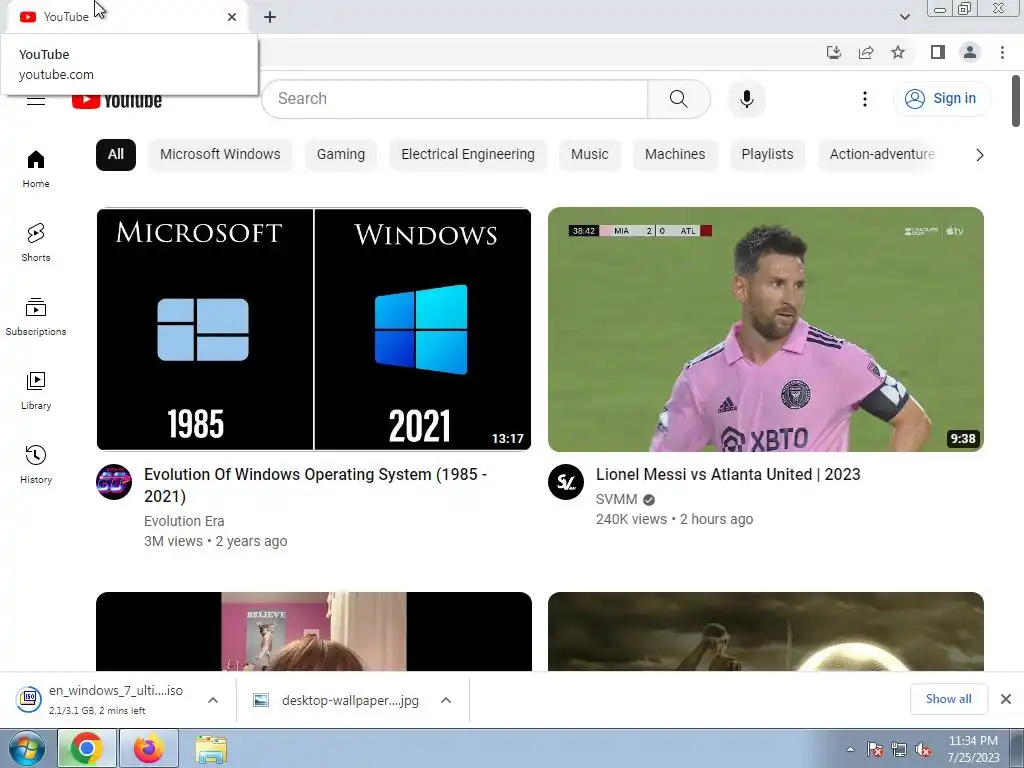Toggle Chrome side panel icon
The width and height of the screenshot is (1024, 768).
point(938,52)
